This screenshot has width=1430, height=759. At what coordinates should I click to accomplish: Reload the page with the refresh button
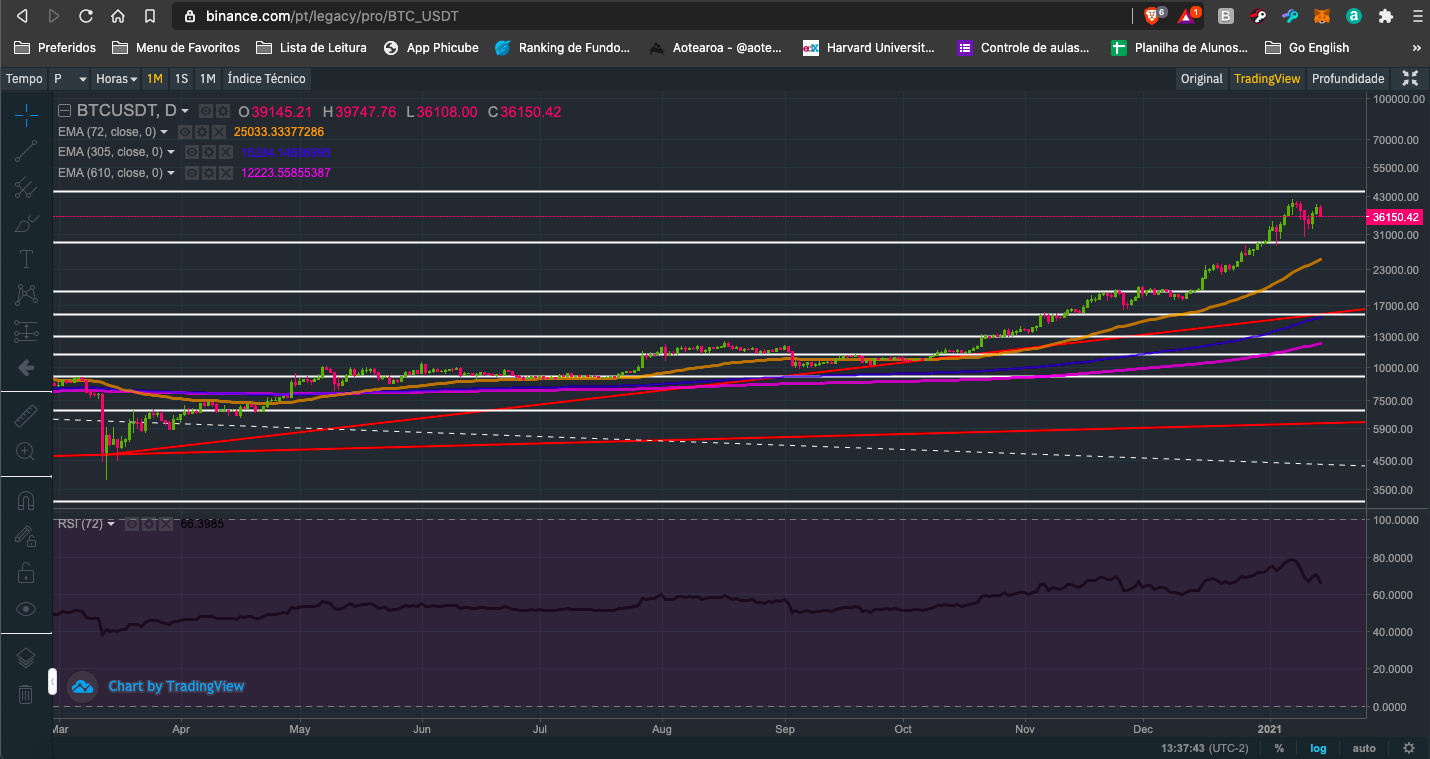tap(86, 16)
